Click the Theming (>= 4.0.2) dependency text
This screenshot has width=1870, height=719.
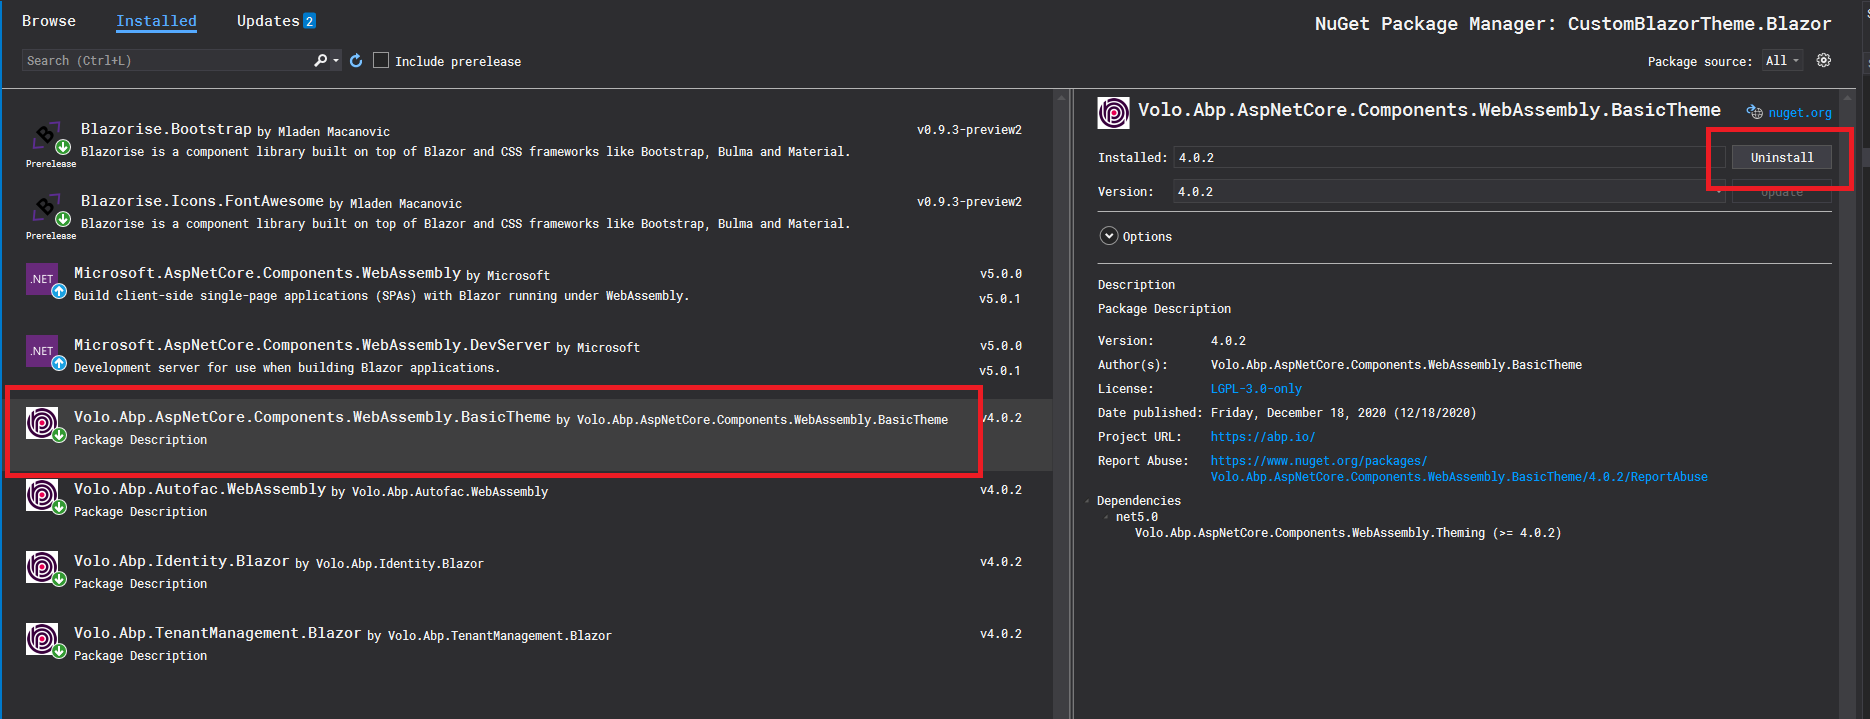(x=1347, y=533)
